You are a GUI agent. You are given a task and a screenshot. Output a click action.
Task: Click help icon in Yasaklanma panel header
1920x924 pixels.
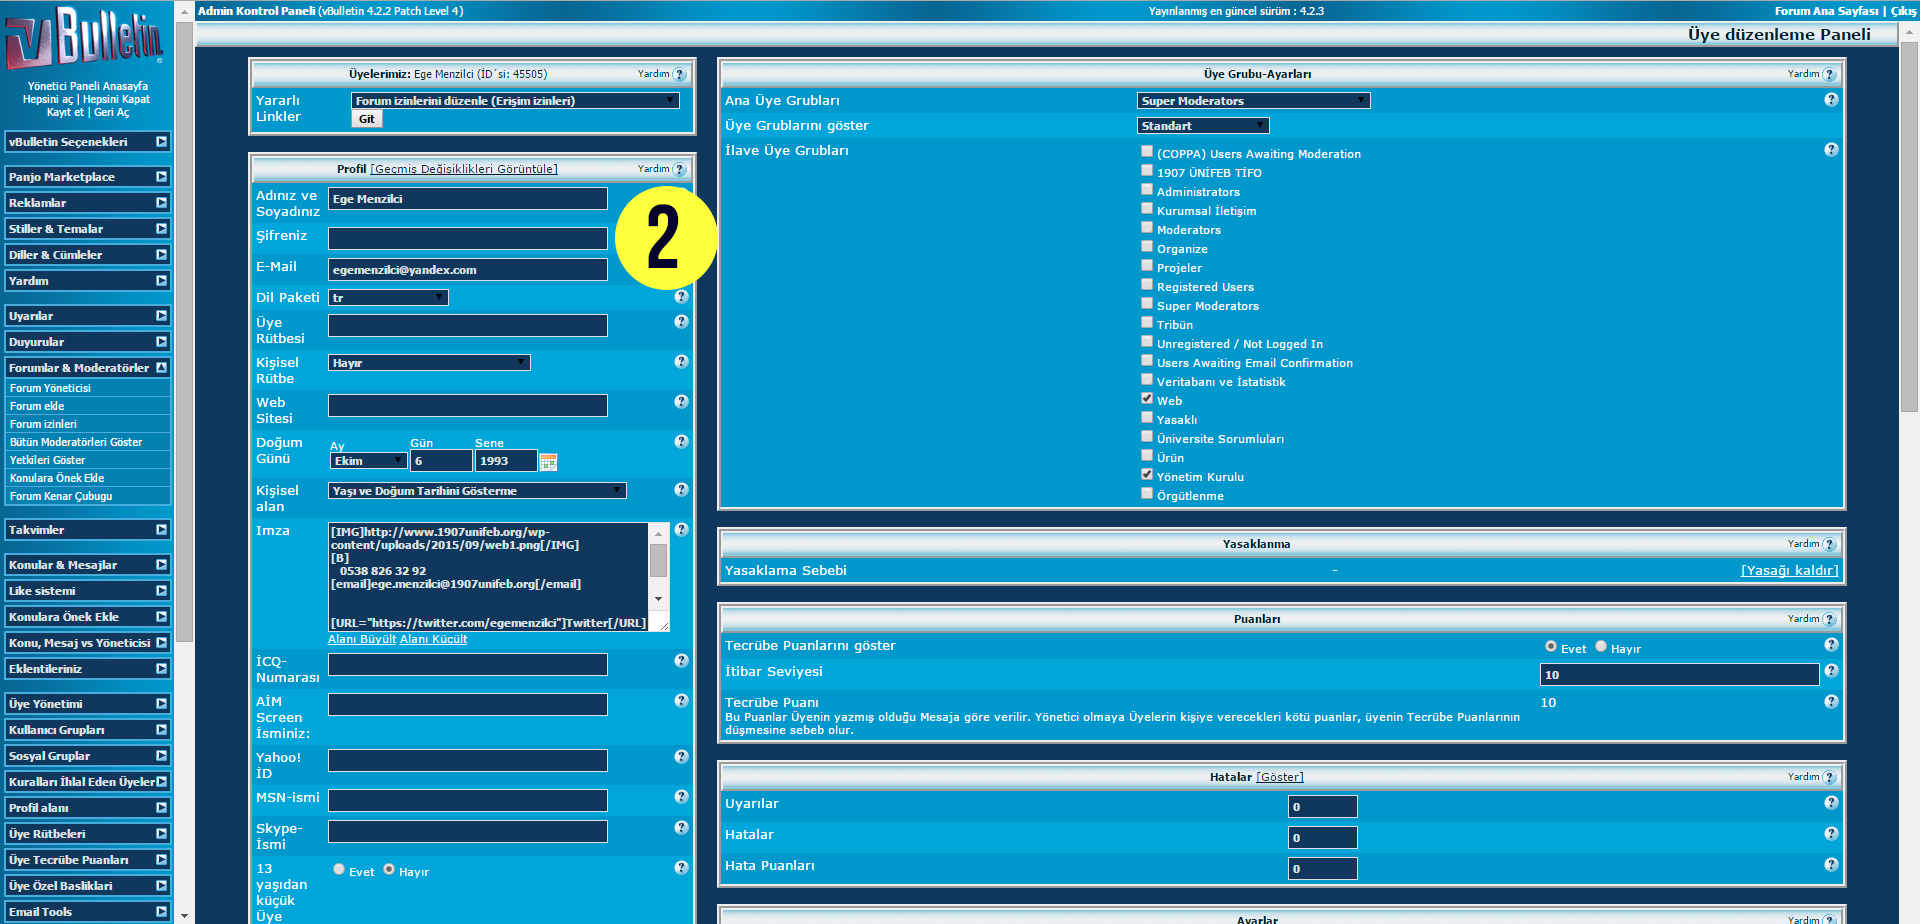1829,544
